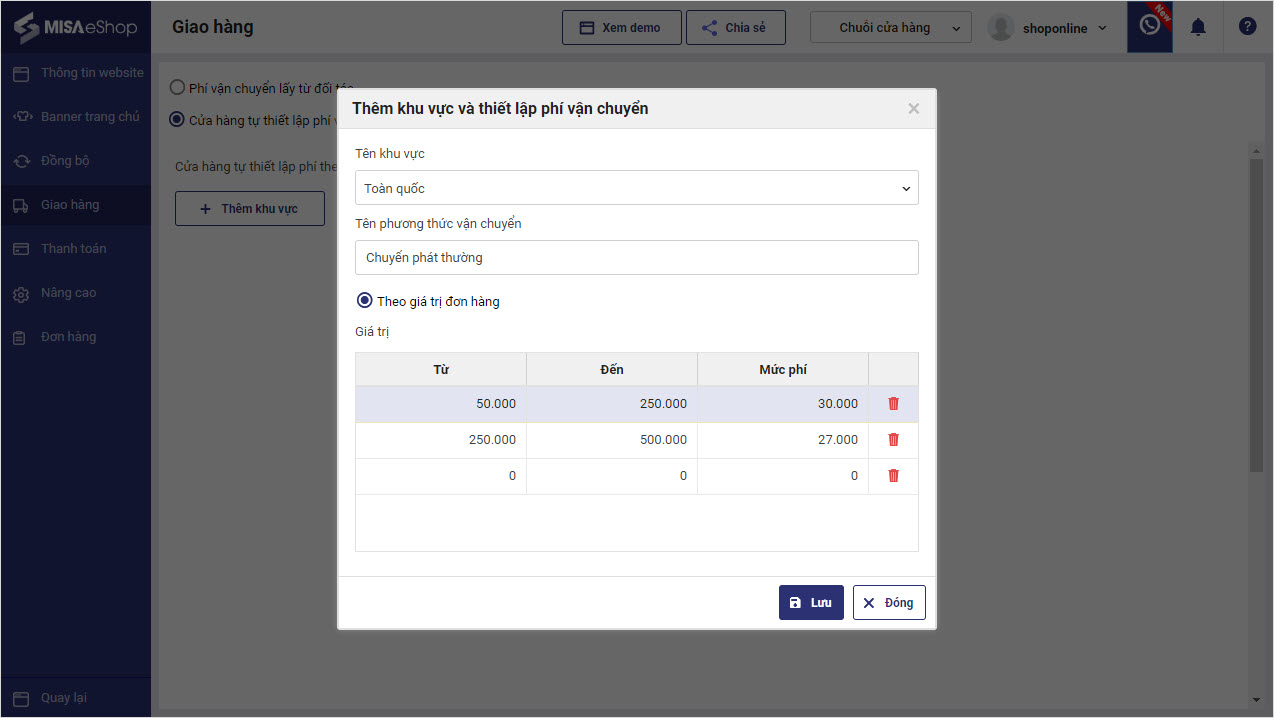Delete the 50.000 to 250.000 fee row
1274x718 pixels.
(x=893, y=404)
